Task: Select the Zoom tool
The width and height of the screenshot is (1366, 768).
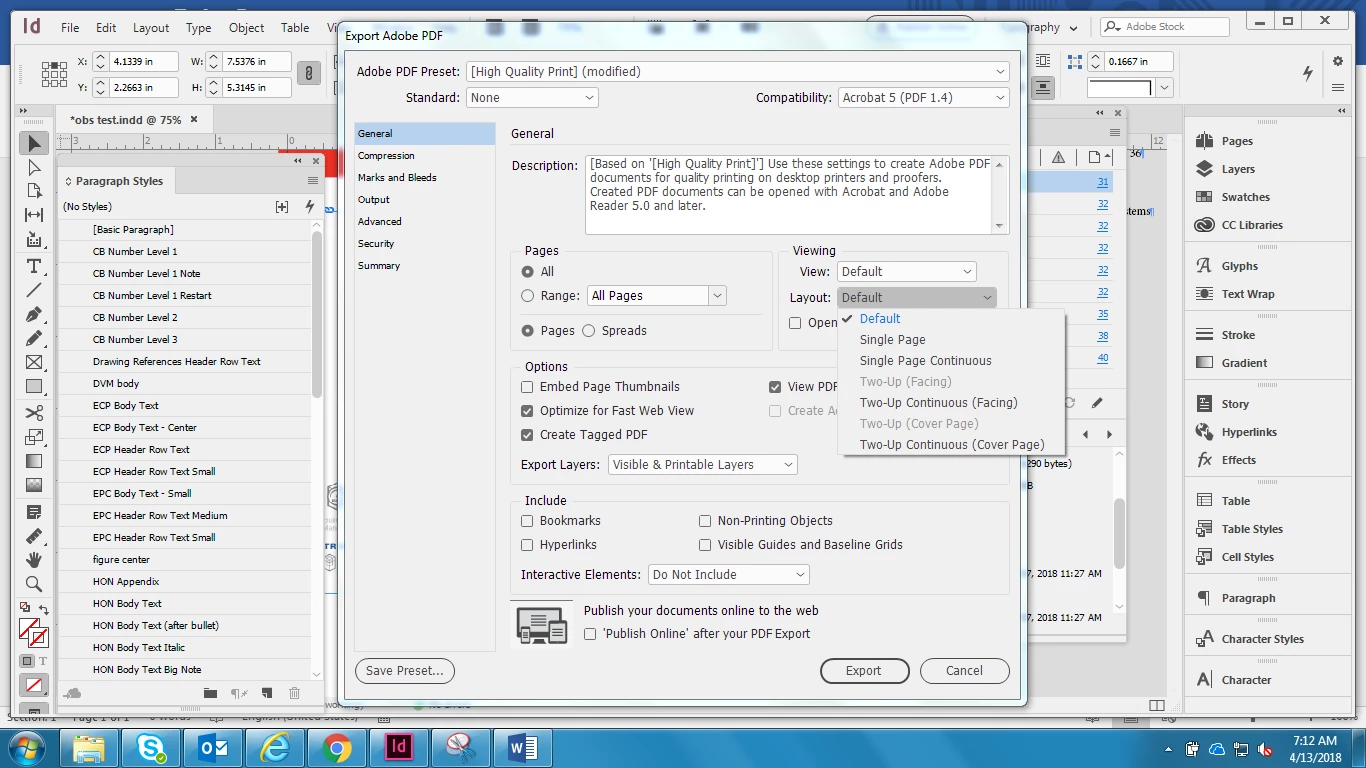Action: pos(34,584)
